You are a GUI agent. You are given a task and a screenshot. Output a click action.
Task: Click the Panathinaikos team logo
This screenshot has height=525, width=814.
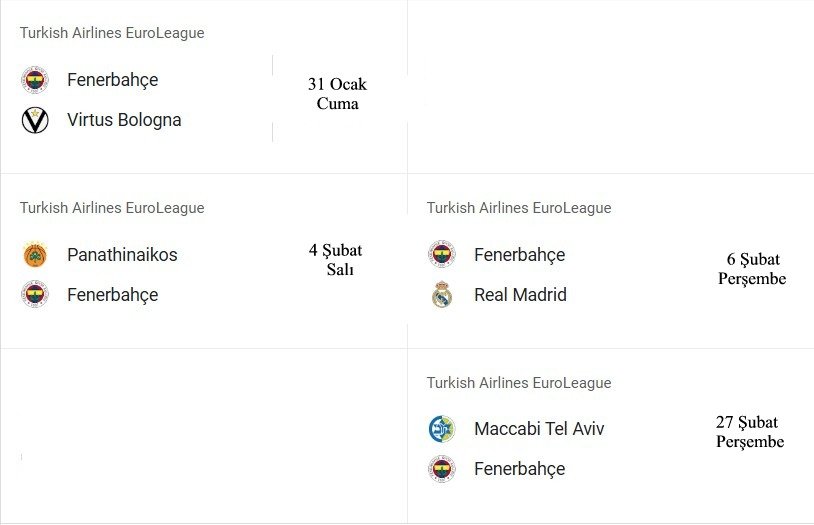tap(35, 255)
